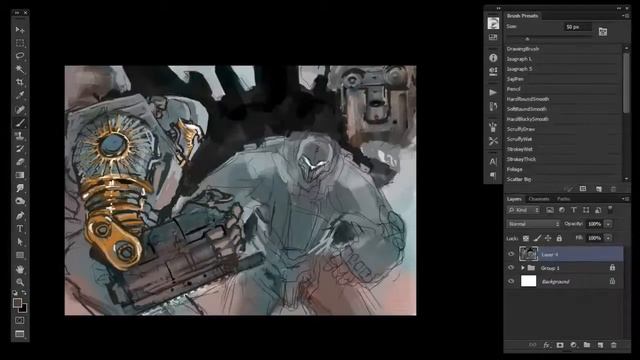Select the Zoom tool
Viewport: 640px width, 360px height.
(x=20, y=282)
